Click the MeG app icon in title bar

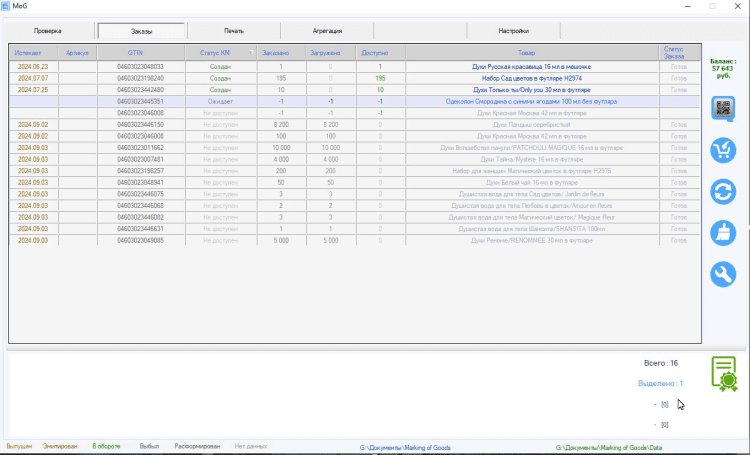[x=8, y=6]
